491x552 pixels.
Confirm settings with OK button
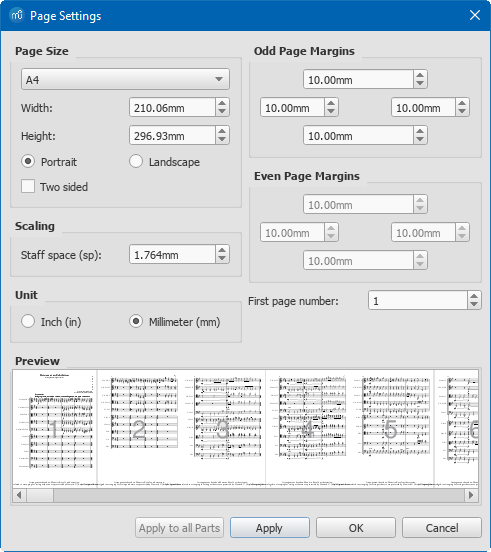pyautogui.click(x=356, y=528)
